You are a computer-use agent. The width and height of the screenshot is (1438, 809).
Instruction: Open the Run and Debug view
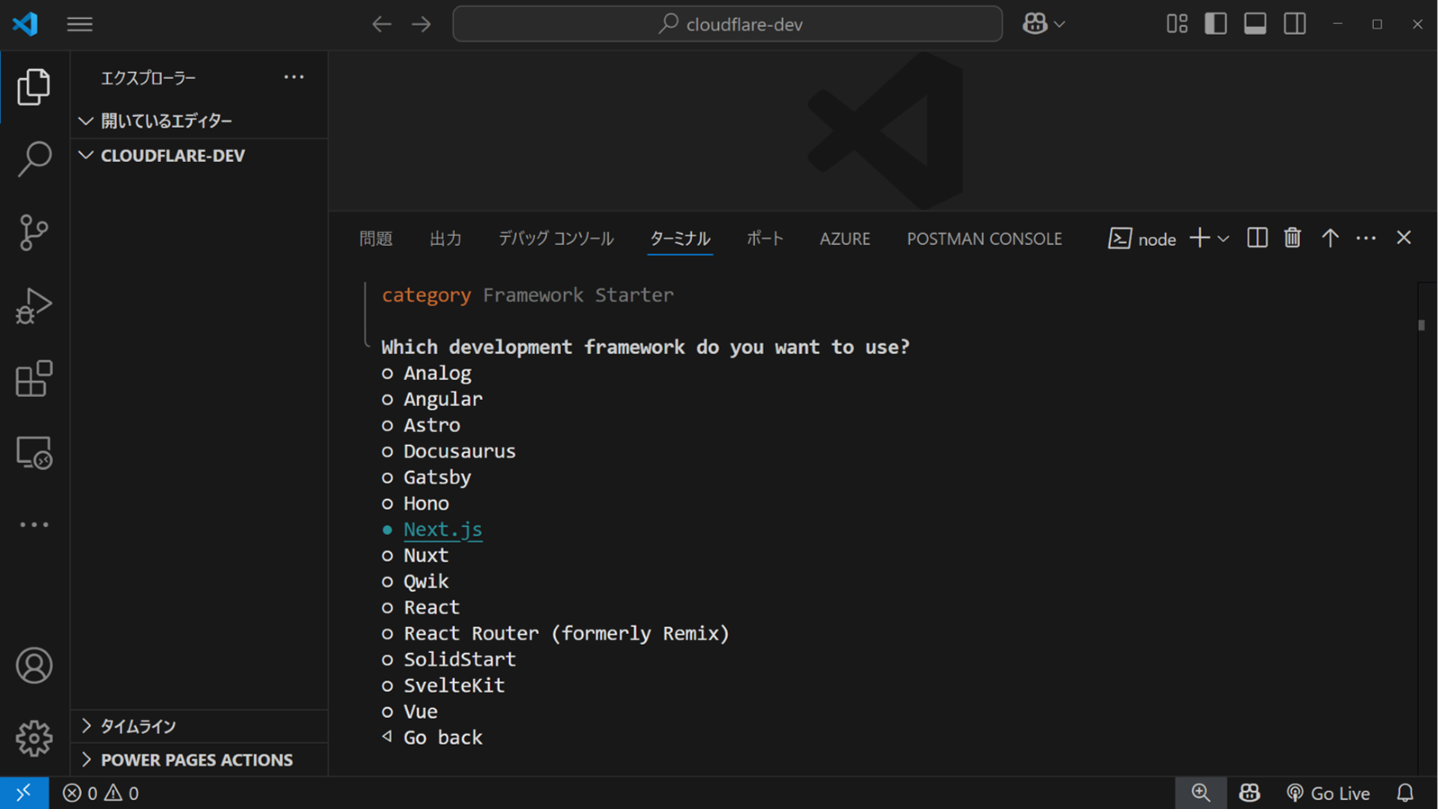coord(34,306)
